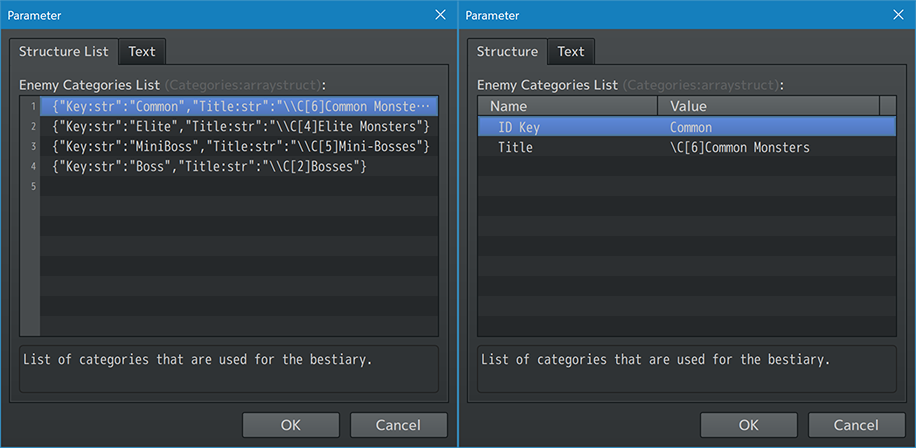Screen dimensions: 916x448
Task: Pick the MiniBoss list entry
Action: (240, 146)
